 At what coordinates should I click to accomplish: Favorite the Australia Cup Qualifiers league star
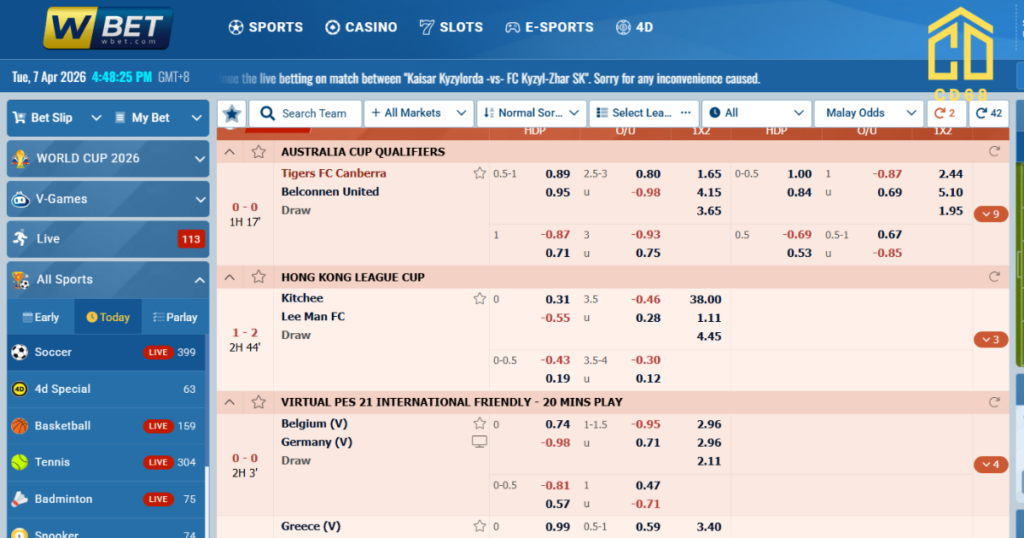point(259,152)
